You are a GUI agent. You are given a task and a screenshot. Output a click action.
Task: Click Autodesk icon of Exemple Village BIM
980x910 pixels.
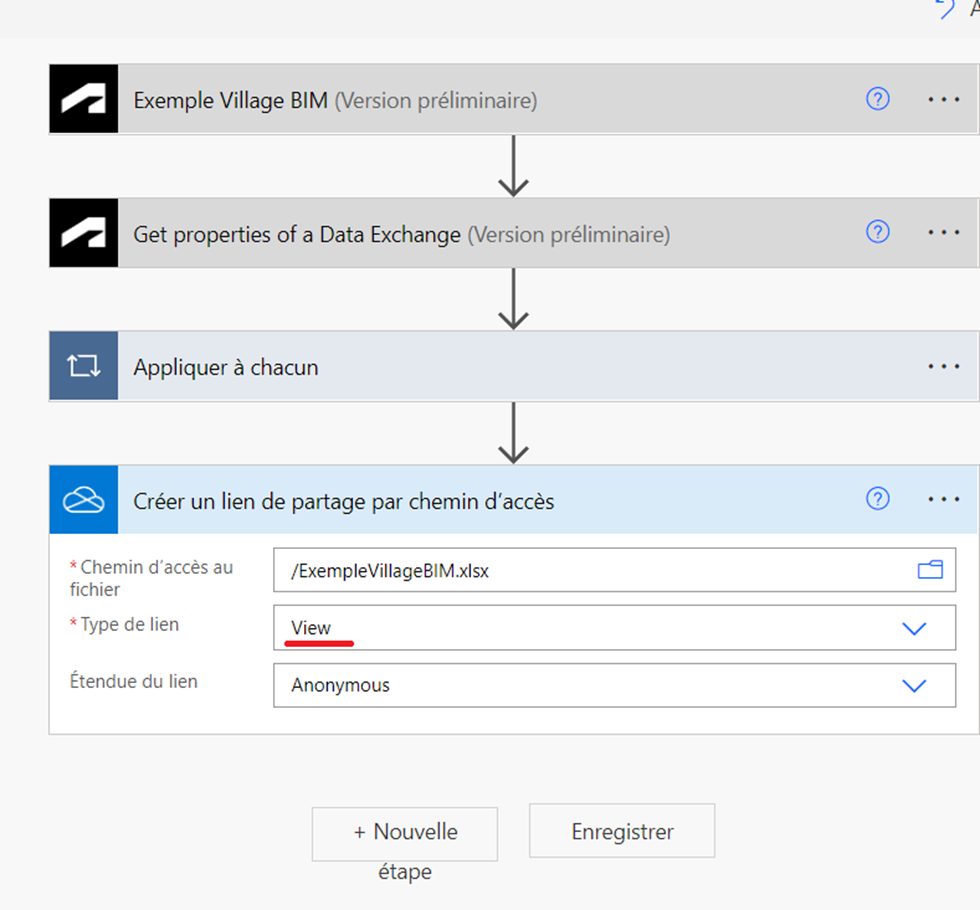pyautogui.click(x=84, y=99)
